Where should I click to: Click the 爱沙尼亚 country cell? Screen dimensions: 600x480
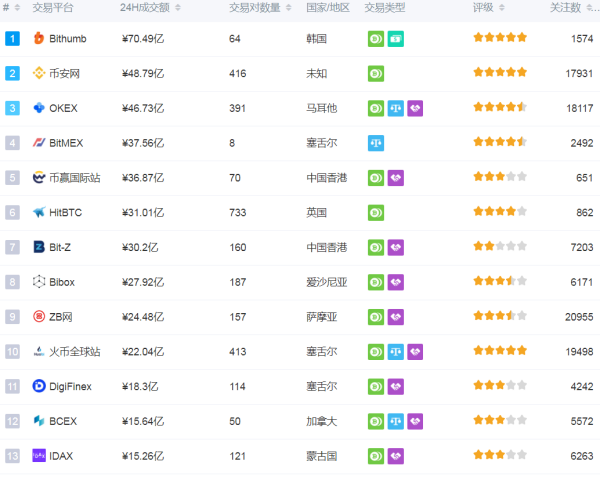click(x=327, y=282)
